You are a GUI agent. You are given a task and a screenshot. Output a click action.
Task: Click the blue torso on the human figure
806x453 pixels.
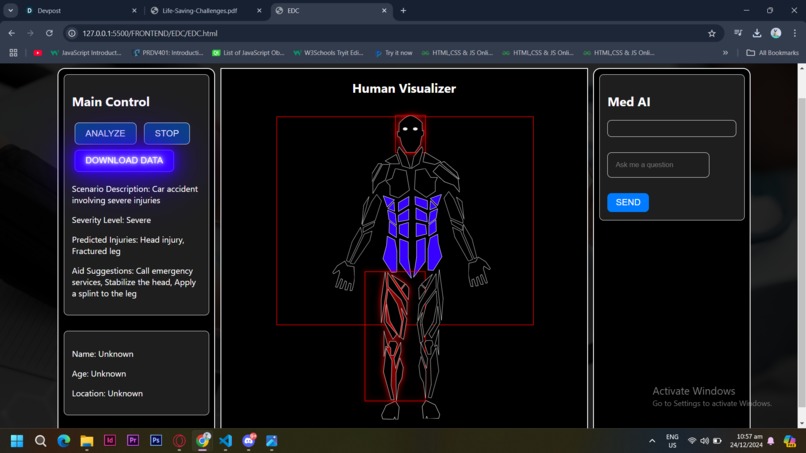click(412, 234)
